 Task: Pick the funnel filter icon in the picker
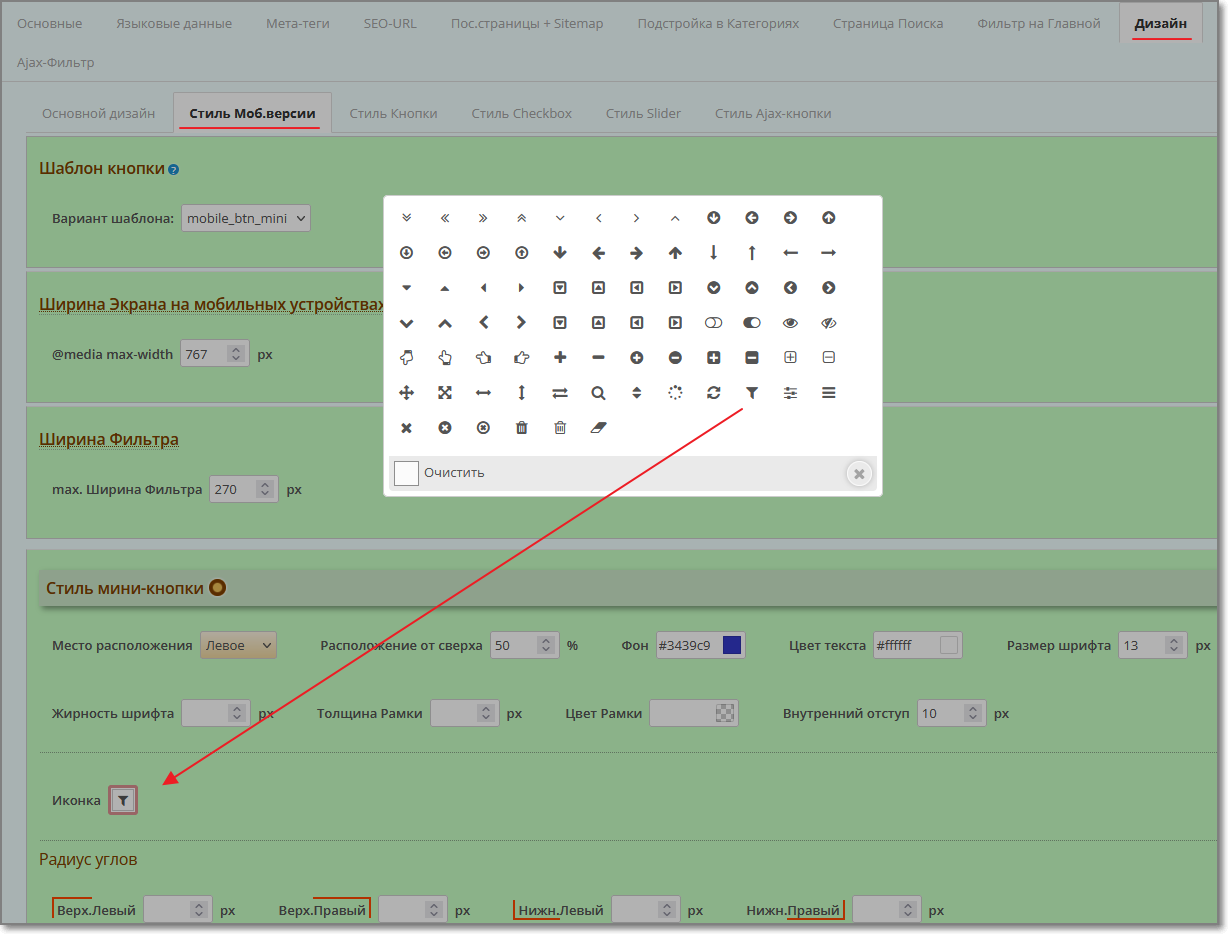(x=752, y=393)
